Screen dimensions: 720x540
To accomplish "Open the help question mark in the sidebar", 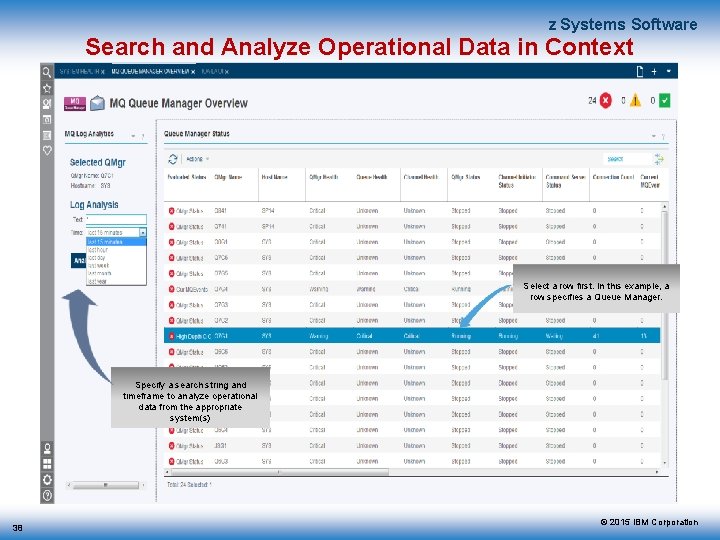I will (47, 495).
